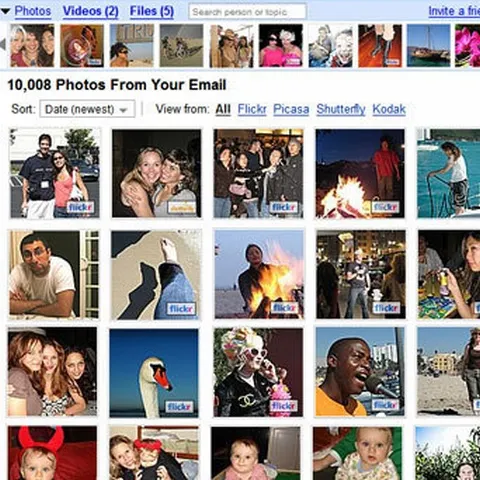Click the flickr badge on the bare foot photo
This screenshot has width=480, height=480.
(x=181, y=309)
